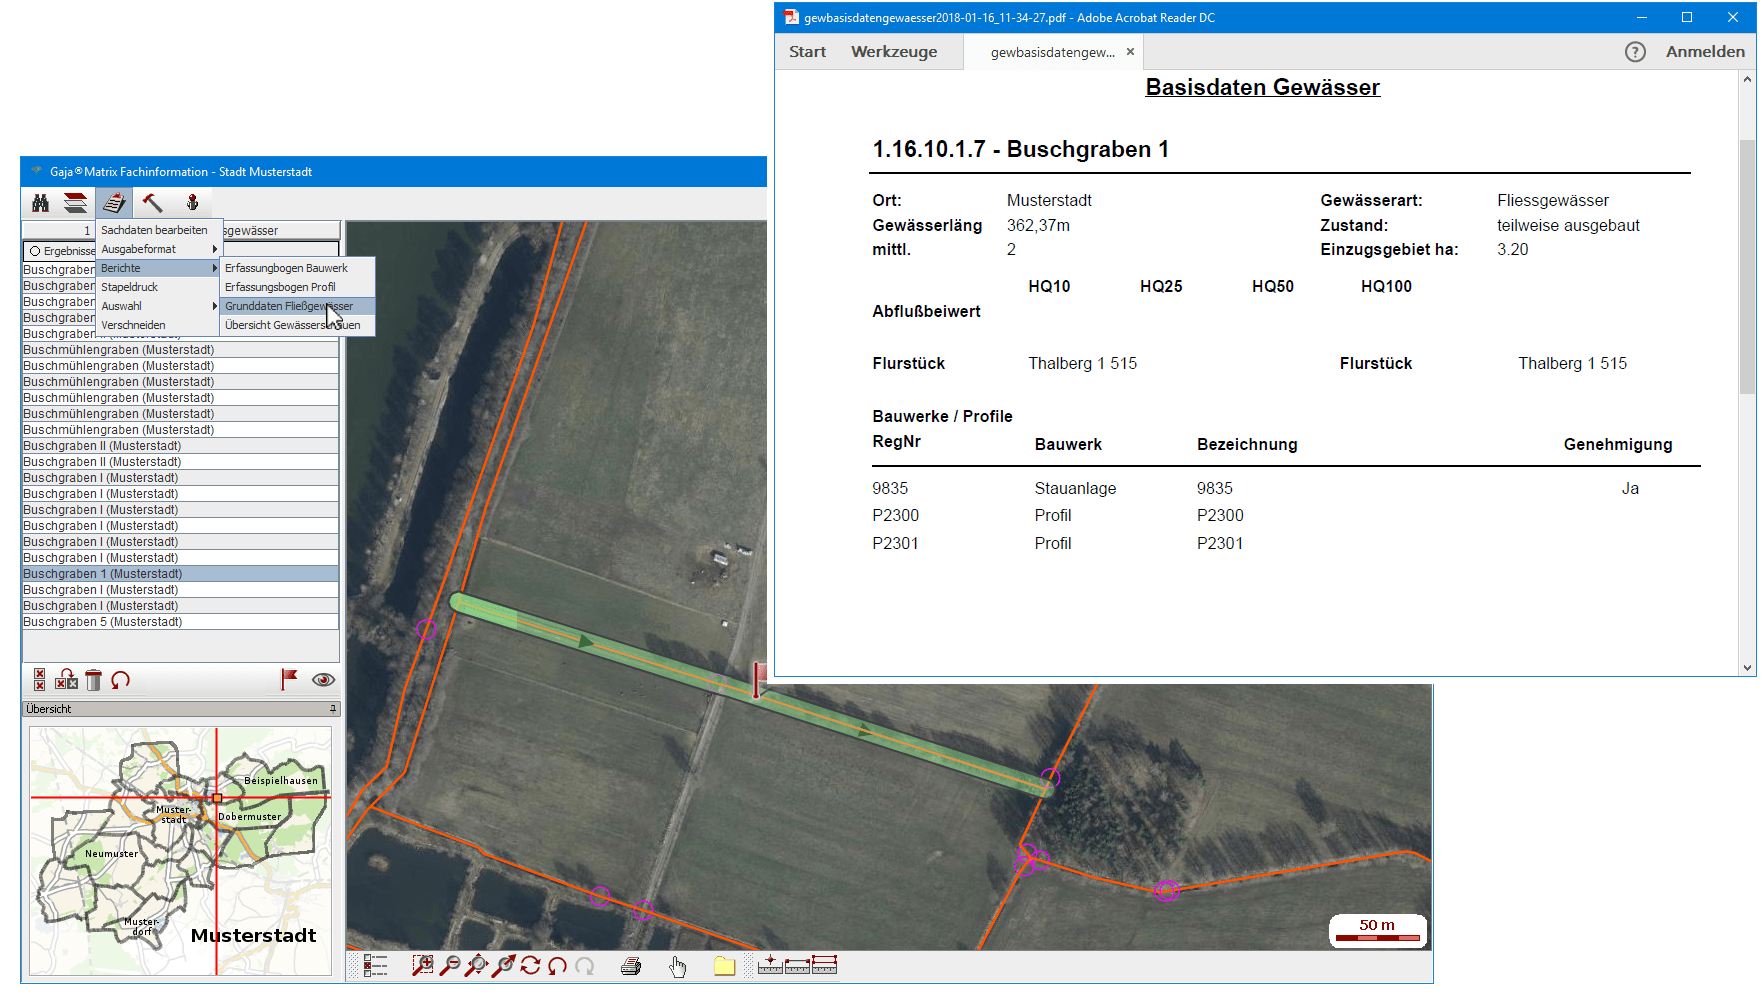Click the binoculars search icon
Viewport: 1764px width, 999px height.
click(x=40, y=203)
